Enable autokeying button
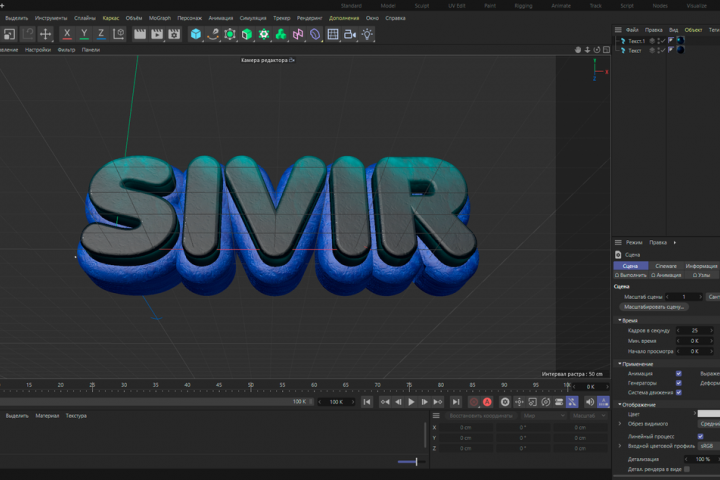 pos(487,402)
